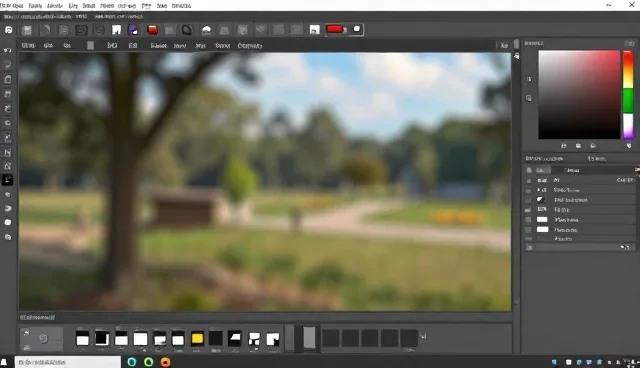Click the white circular tool above the bottom sidebar tool
Screen dimensions: 640x368
tap(8, 222)
